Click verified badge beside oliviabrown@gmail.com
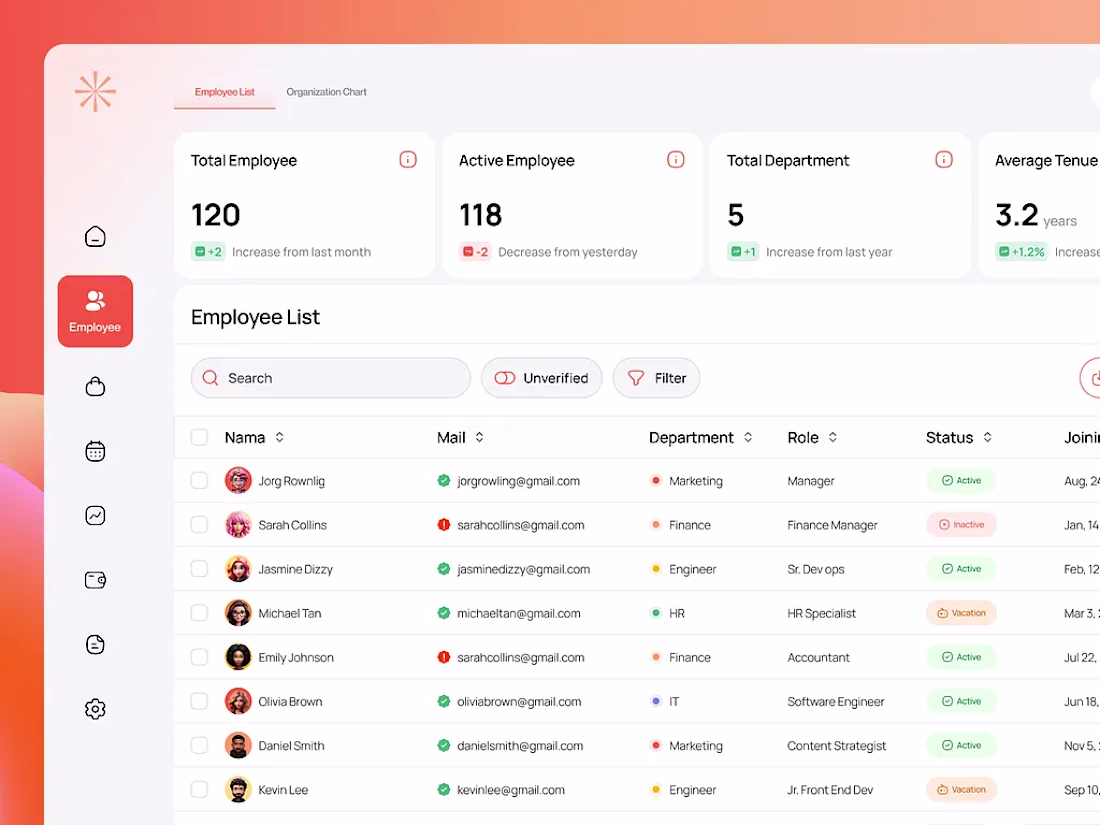Viewport: 1100px width, 825px height. [x=443, y=701]
